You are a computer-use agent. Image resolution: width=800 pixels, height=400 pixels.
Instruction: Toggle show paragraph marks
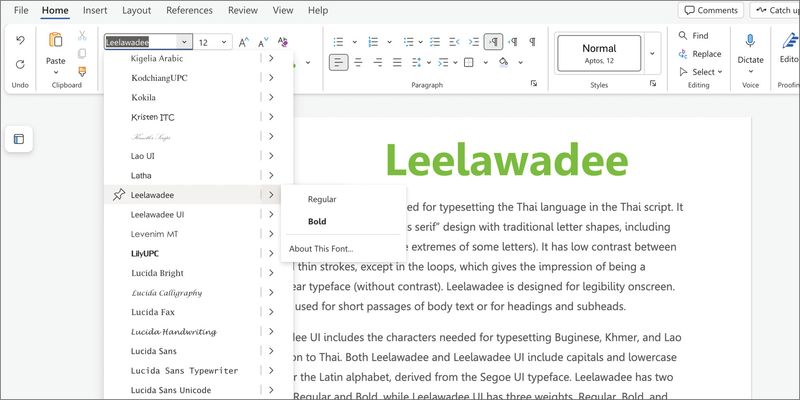(x=532, y=42)
